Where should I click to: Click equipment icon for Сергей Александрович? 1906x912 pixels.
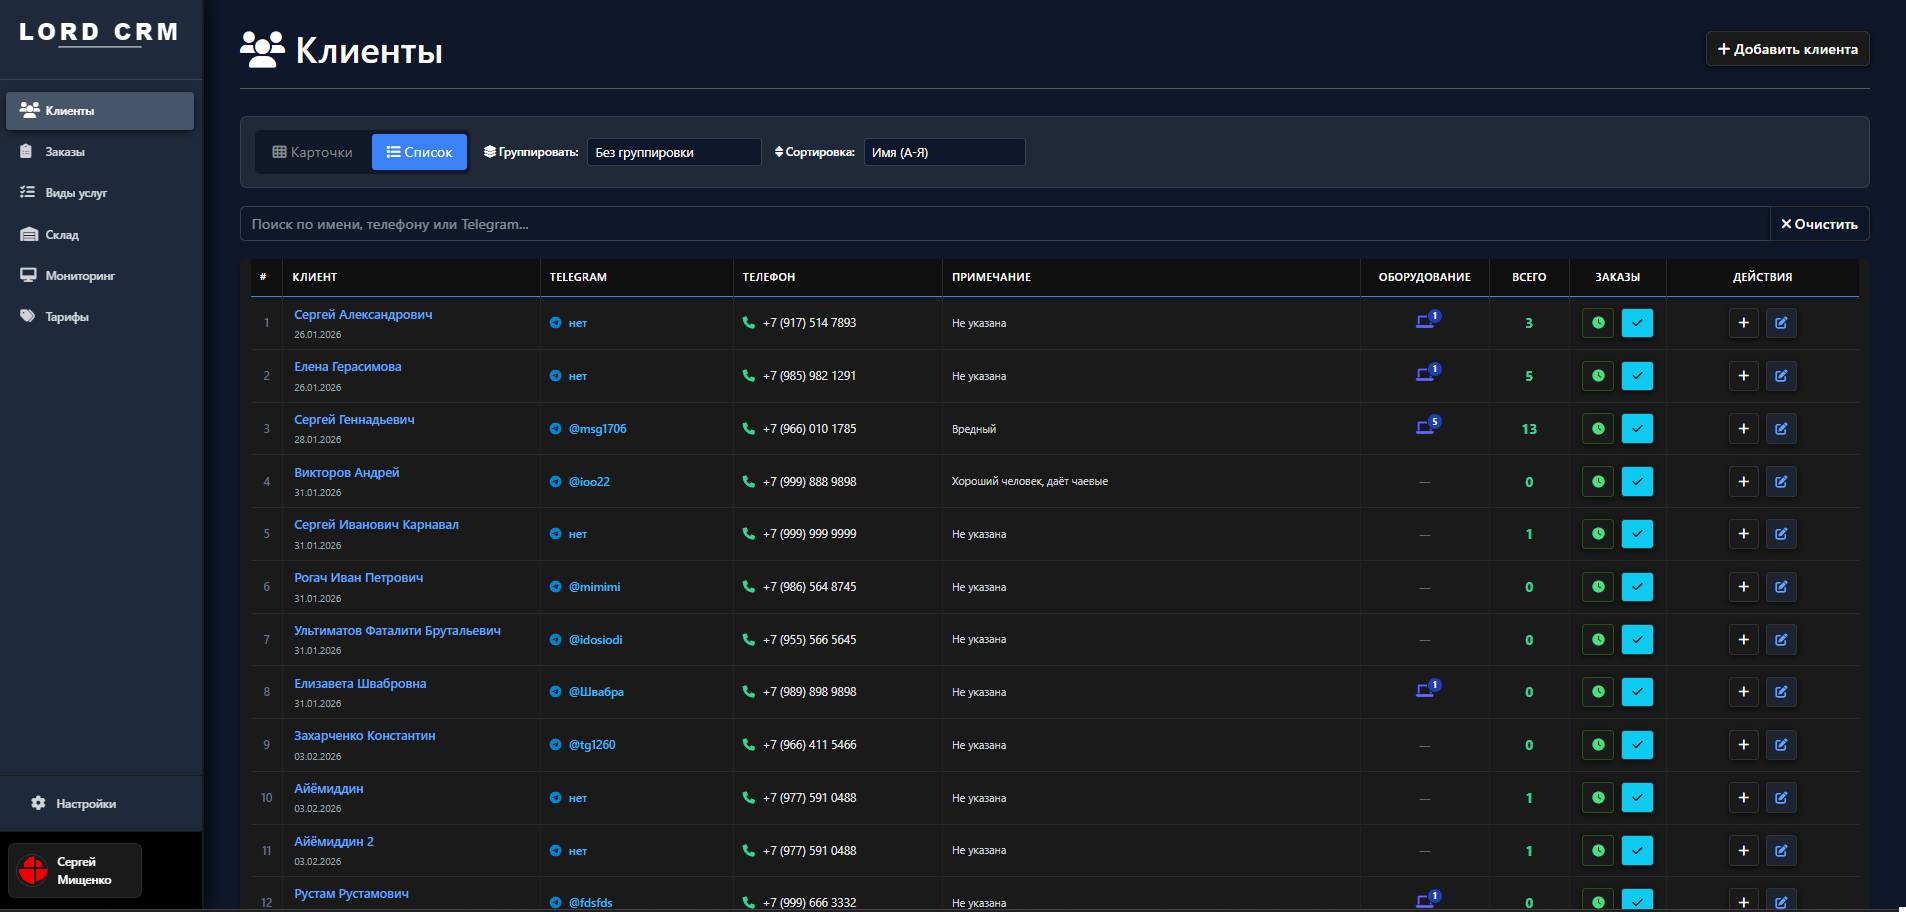click(1426, 322)
